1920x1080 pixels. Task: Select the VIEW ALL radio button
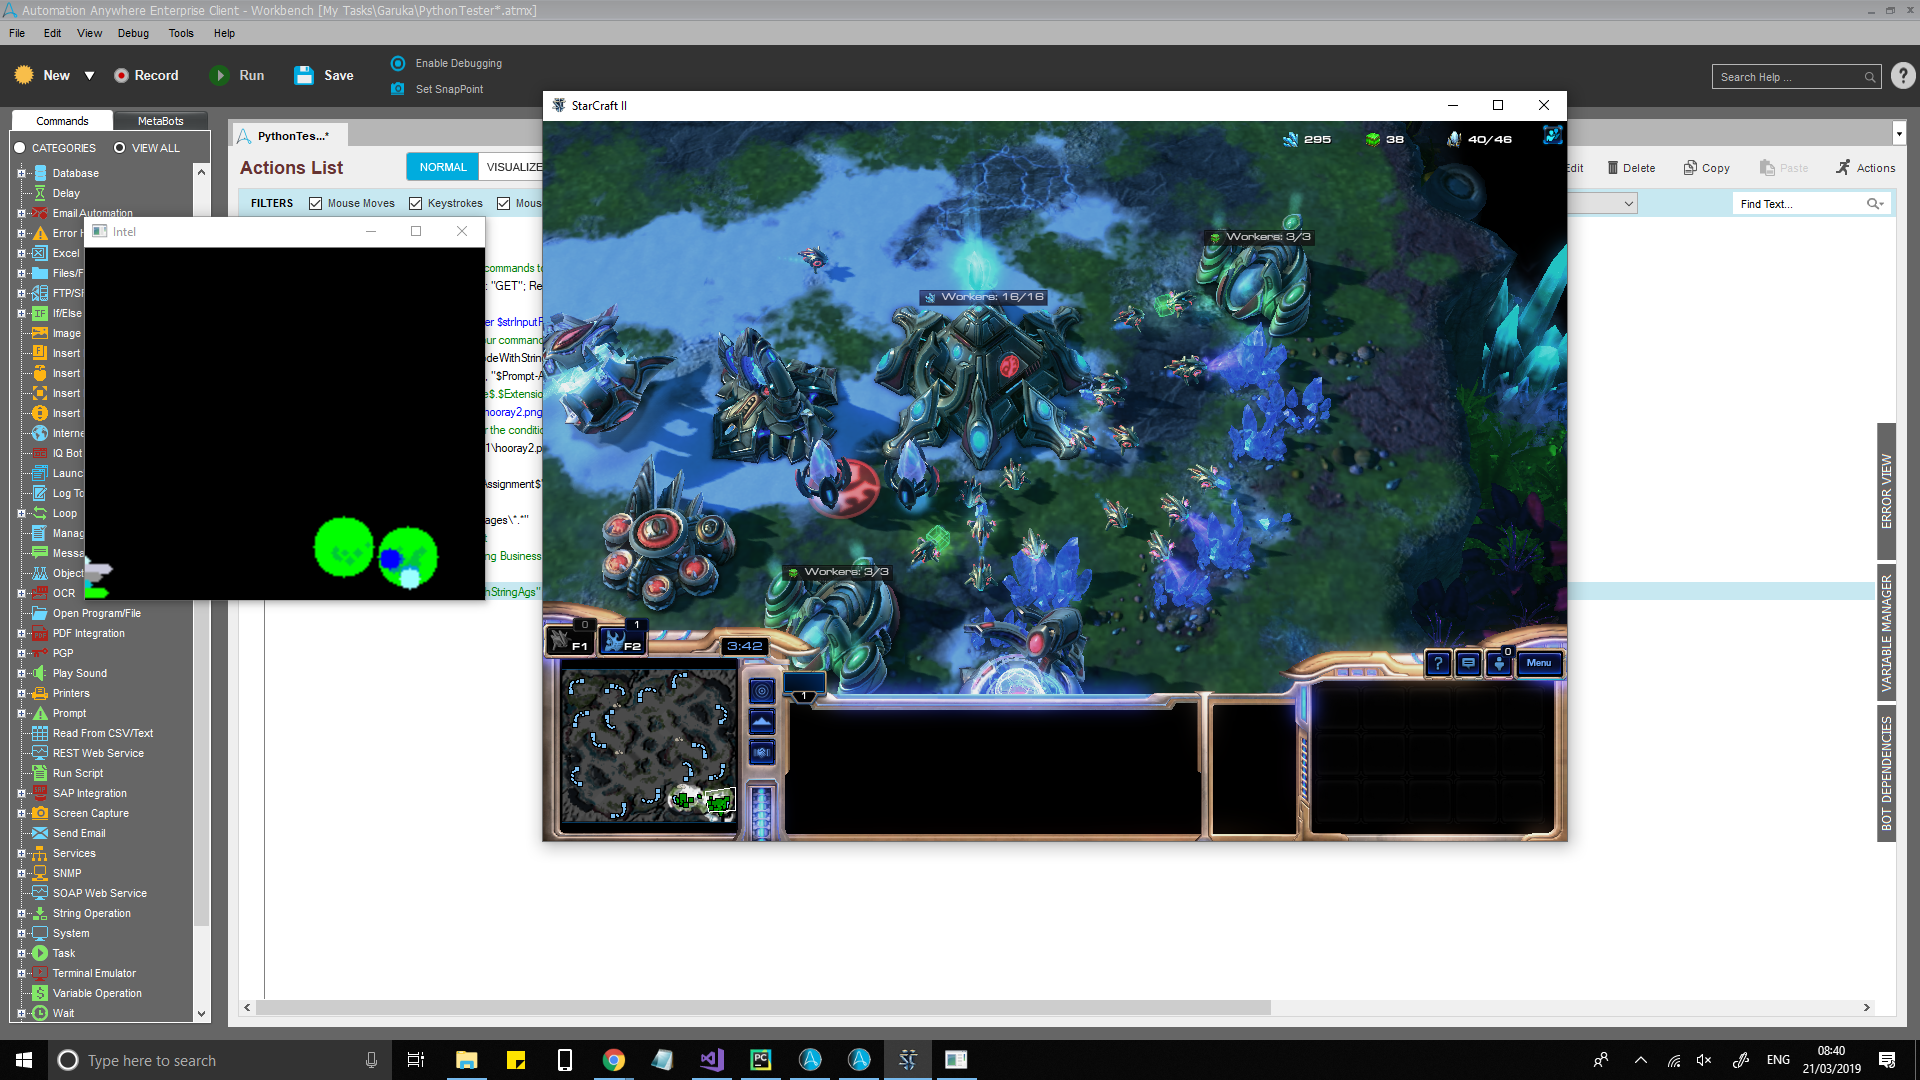click(x=120, y=148)
